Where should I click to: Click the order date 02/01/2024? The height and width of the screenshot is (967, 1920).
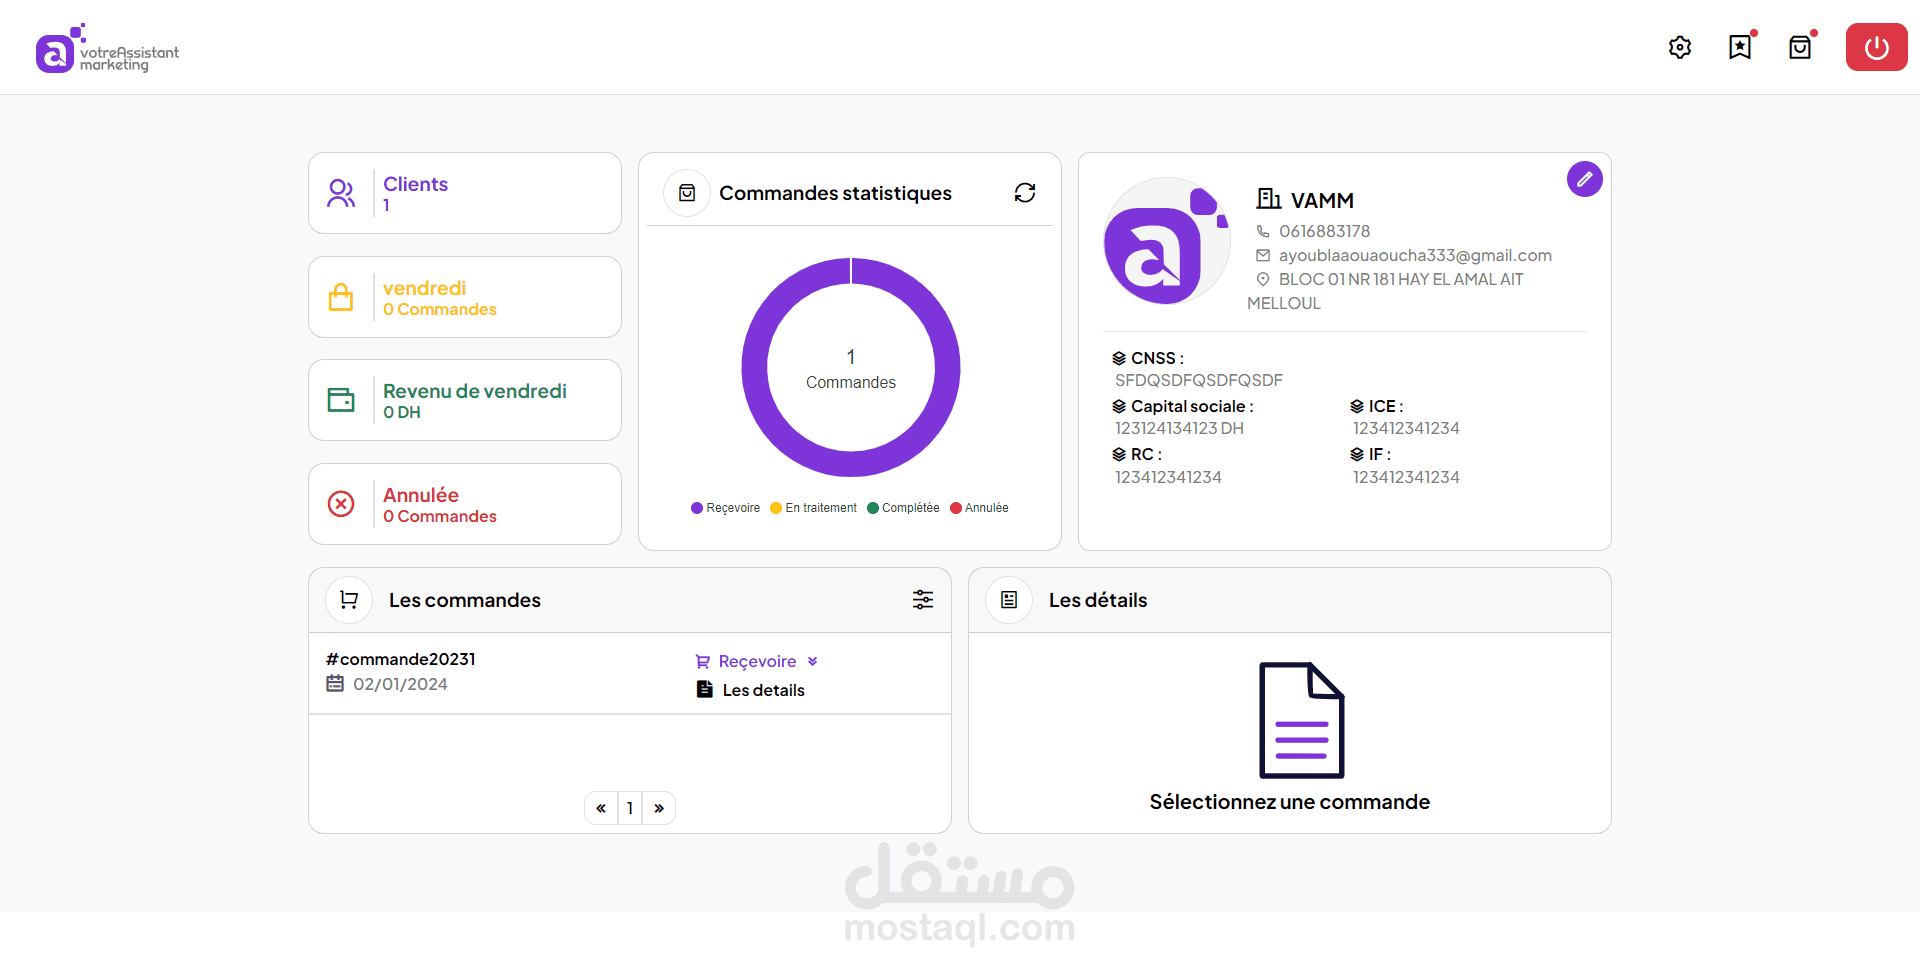coord(400,684)
